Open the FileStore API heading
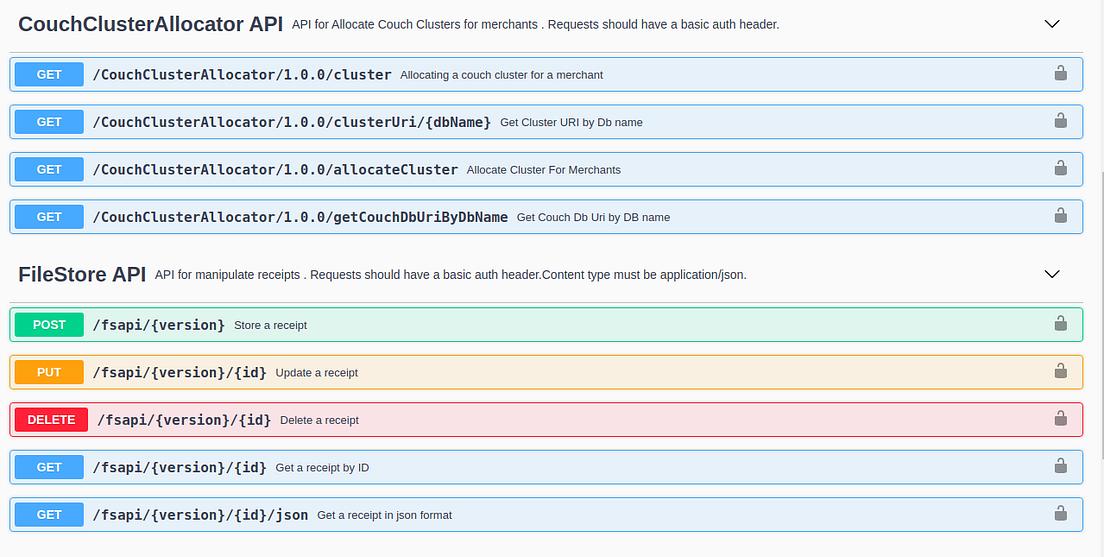Screen dimensions: 1104x557 [82, 274]
